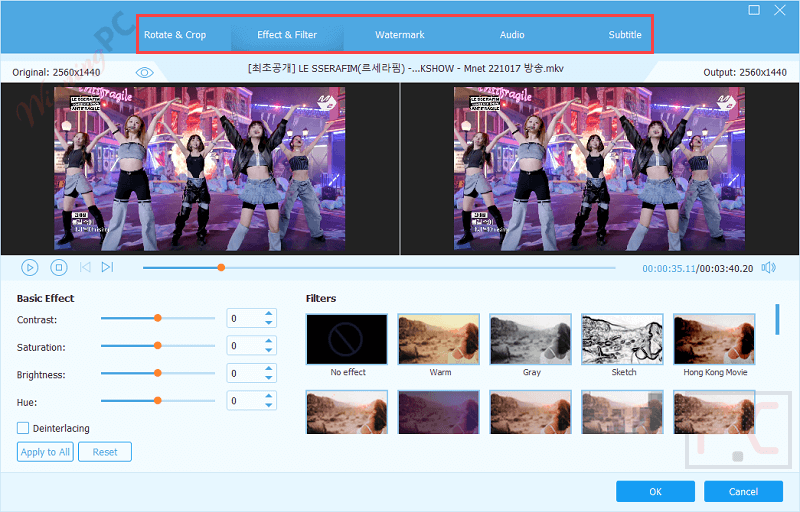Click the Saturation slider handle
The image size is (800, 512).
pos(158,346)
